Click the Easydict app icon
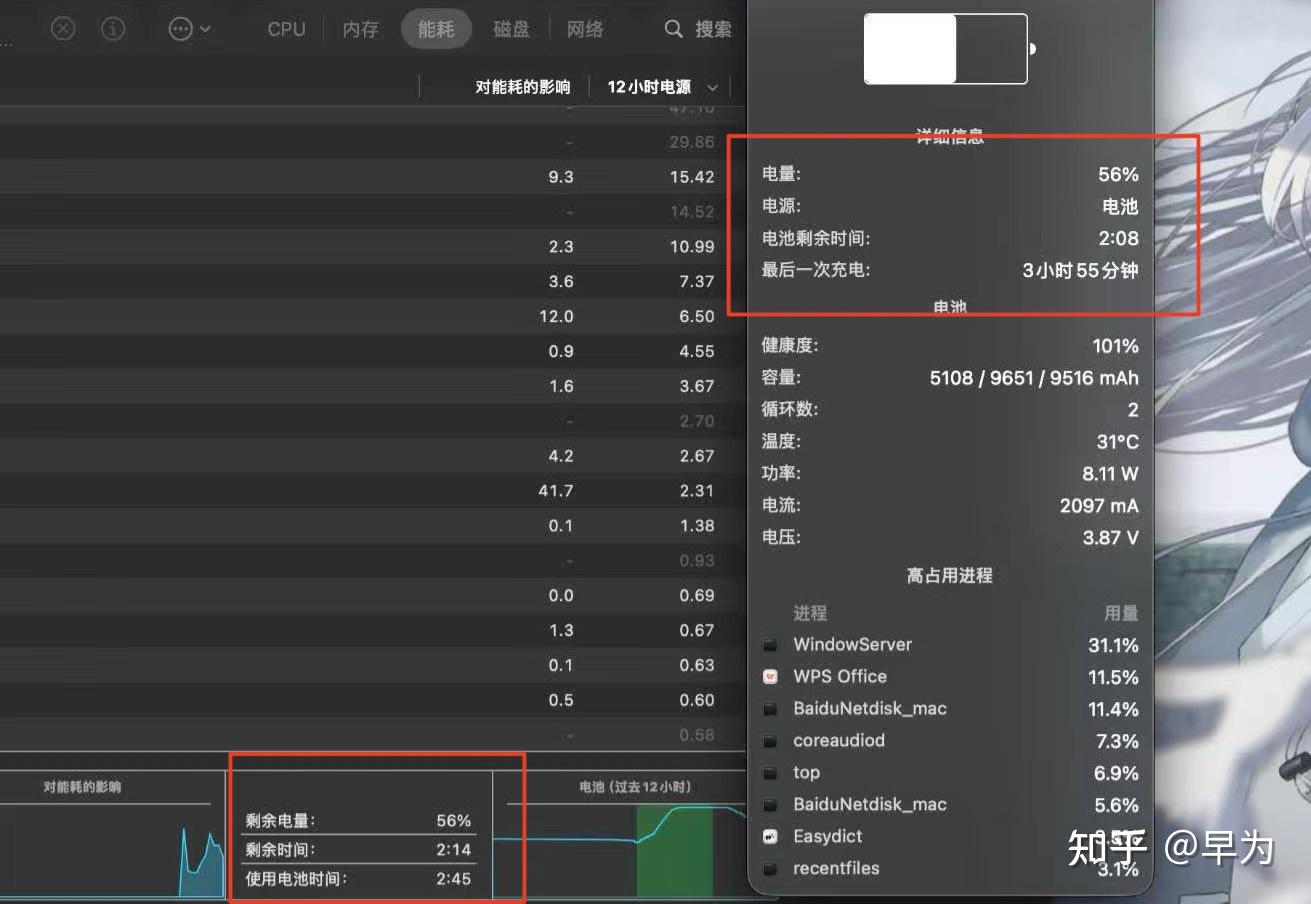 [x=770, y=837]
